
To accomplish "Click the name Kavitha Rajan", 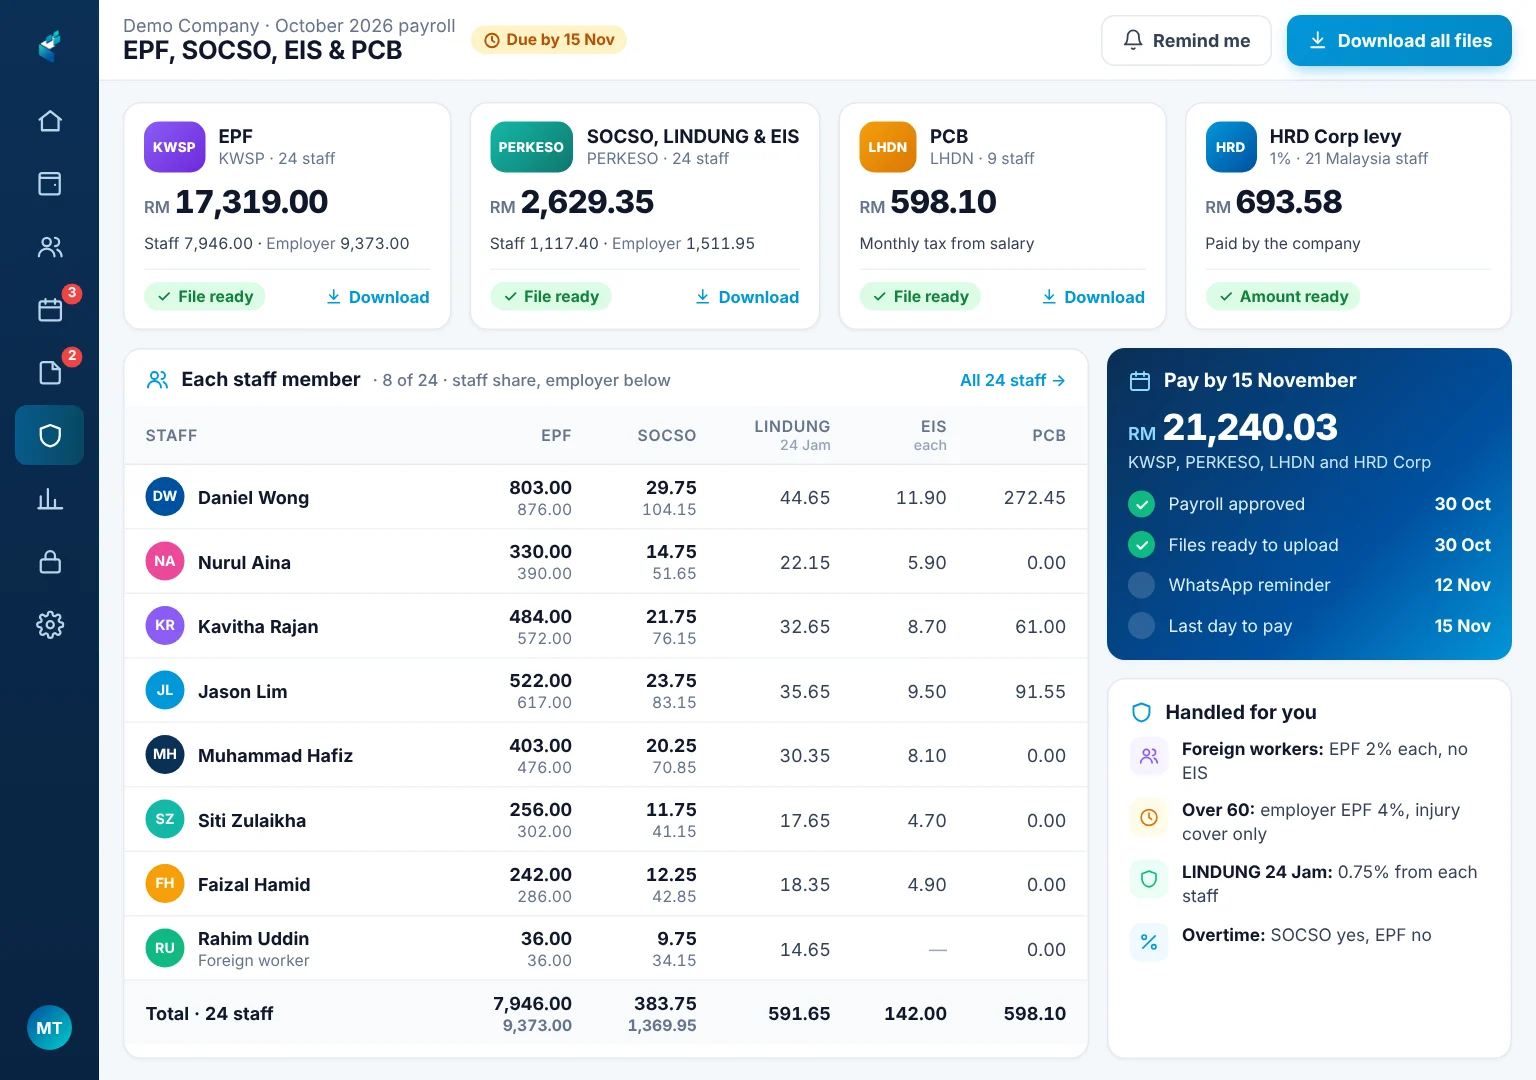I will tap(258, 627).
